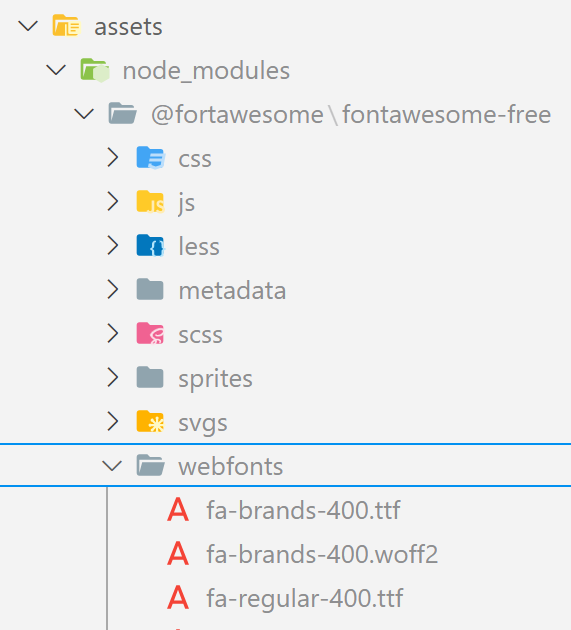Collapse the webfonts folder chevron
Screen dimensions: 571x630
tap(112, 466)
